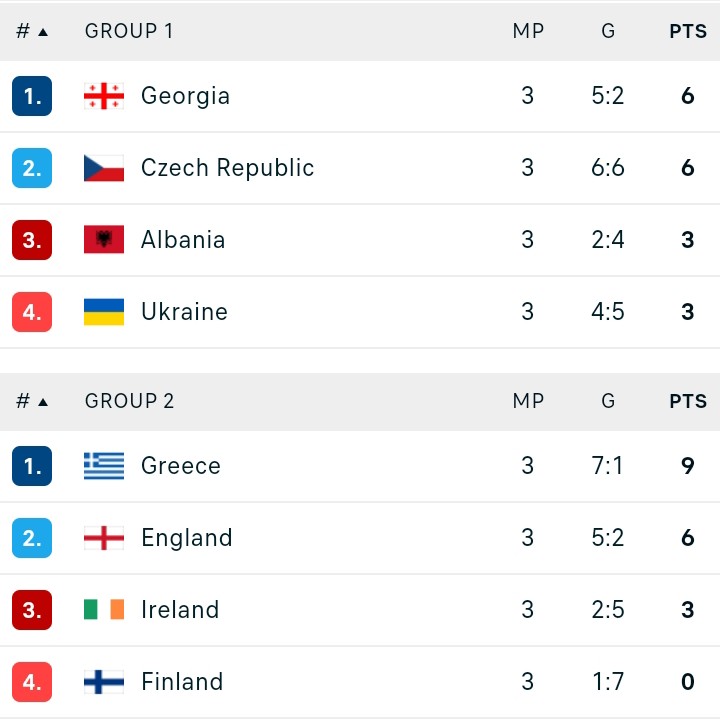
Task: Open the Georgia team link
Action: coord(185,96)
